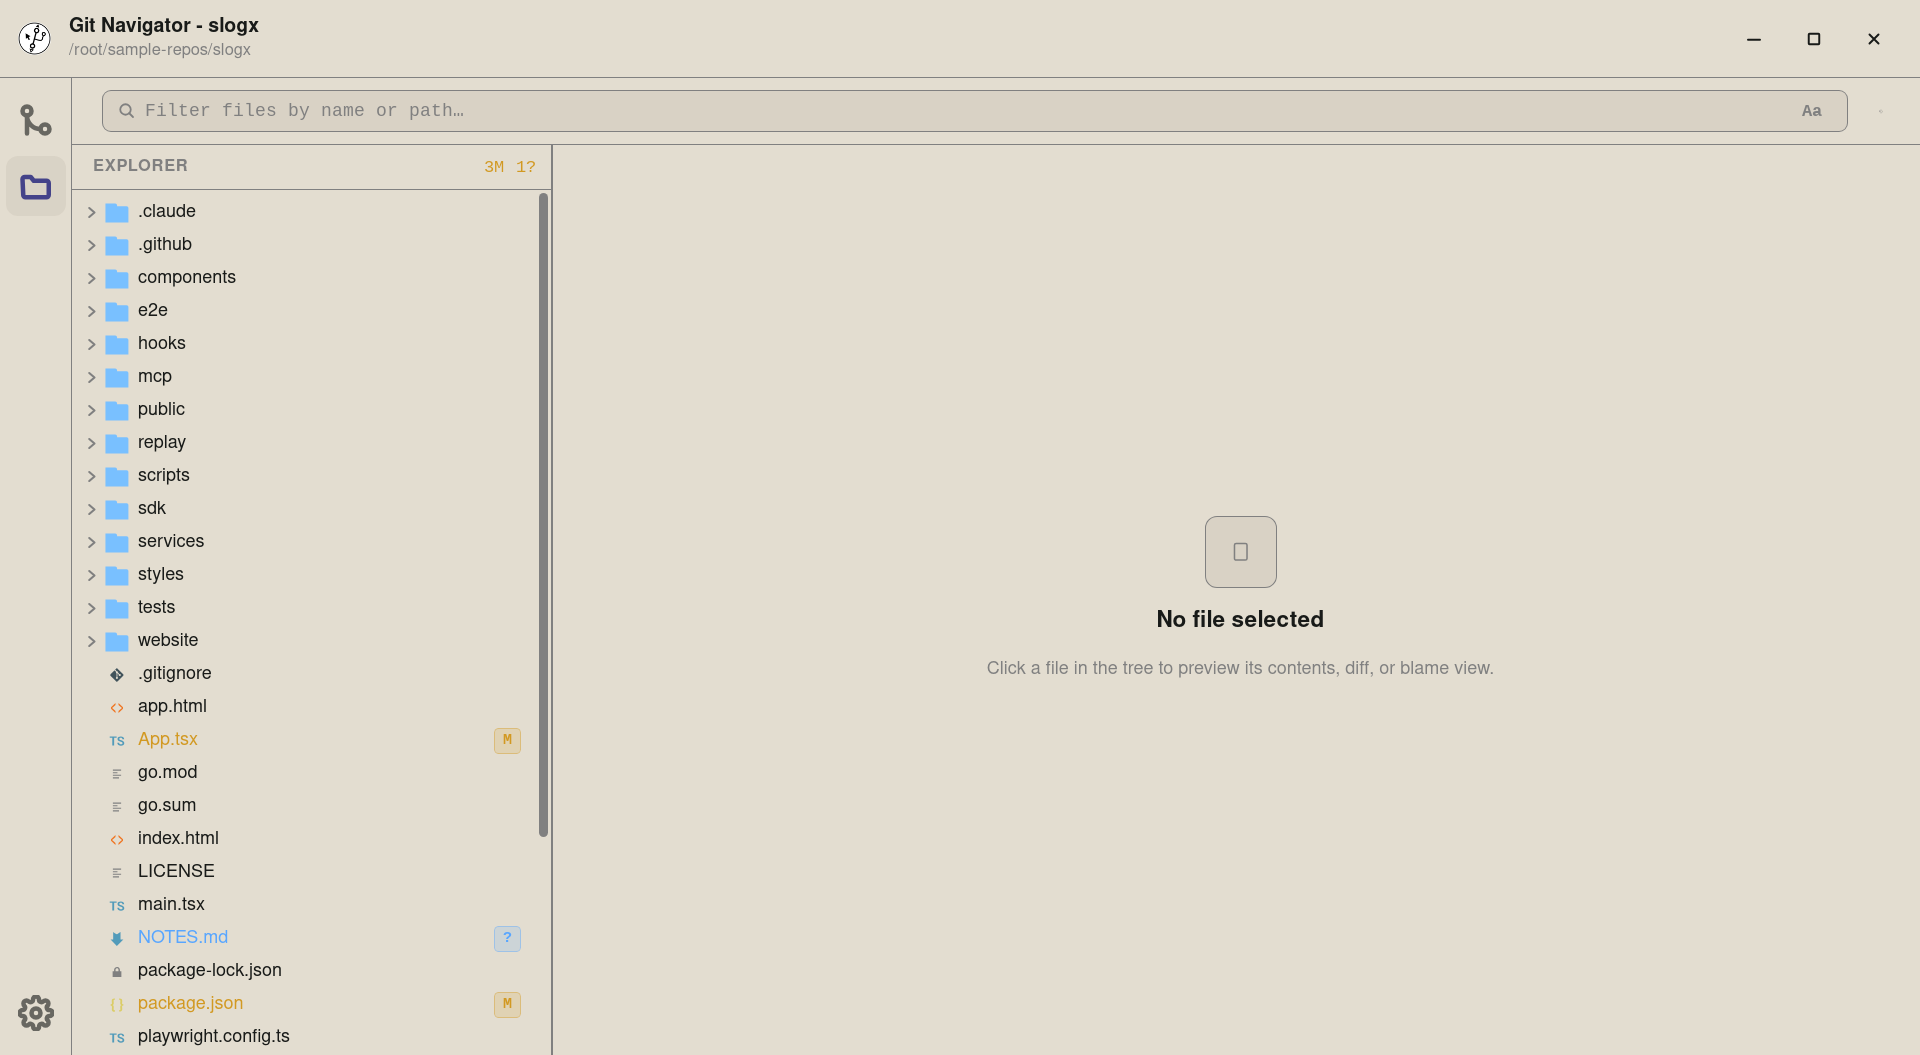Click the Git Navigator app logo
Image resolution: width=1920 pixels, height=1055 pixels.
click(x=35, y=38)
